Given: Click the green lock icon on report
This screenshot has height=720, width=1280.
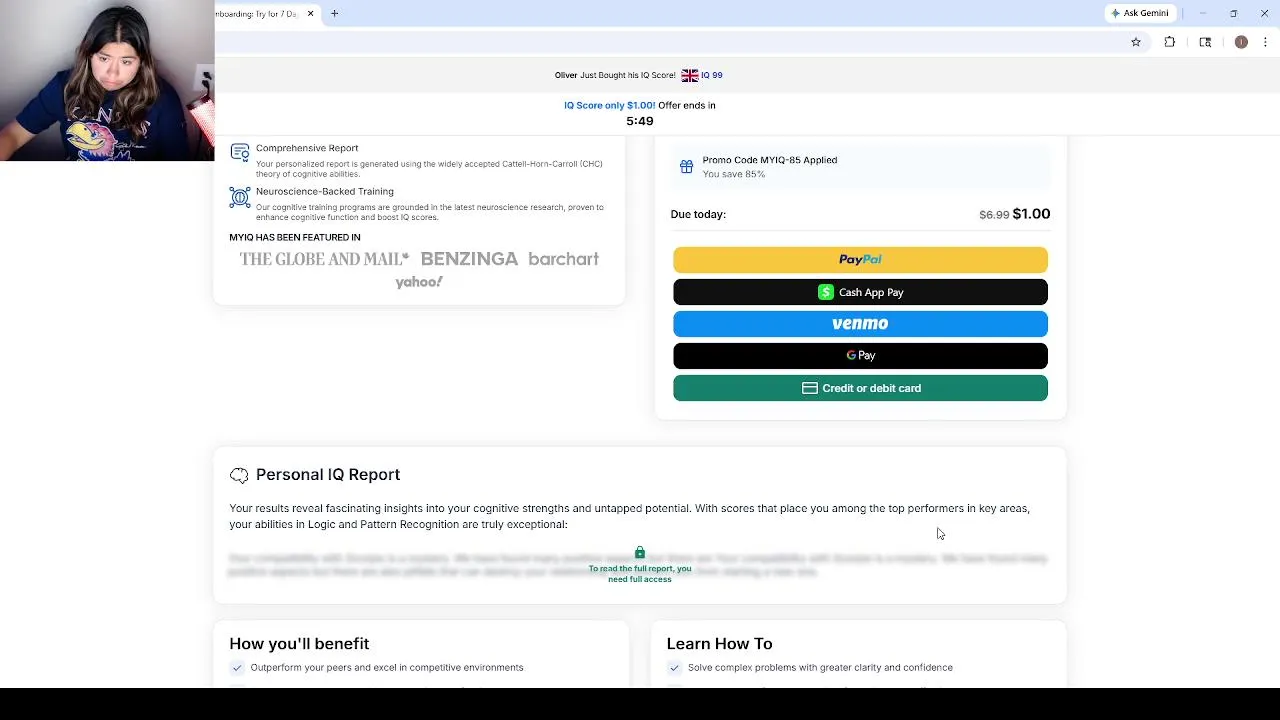Looking at the screenshot, I should pyautogui.click(x=640, y=553).
